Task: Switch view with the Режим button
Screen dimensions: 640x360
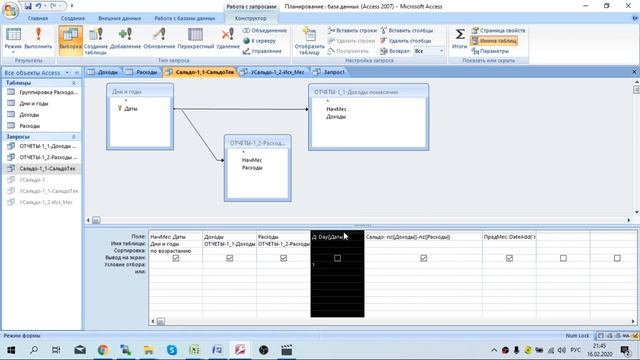Action: (13, 40)
